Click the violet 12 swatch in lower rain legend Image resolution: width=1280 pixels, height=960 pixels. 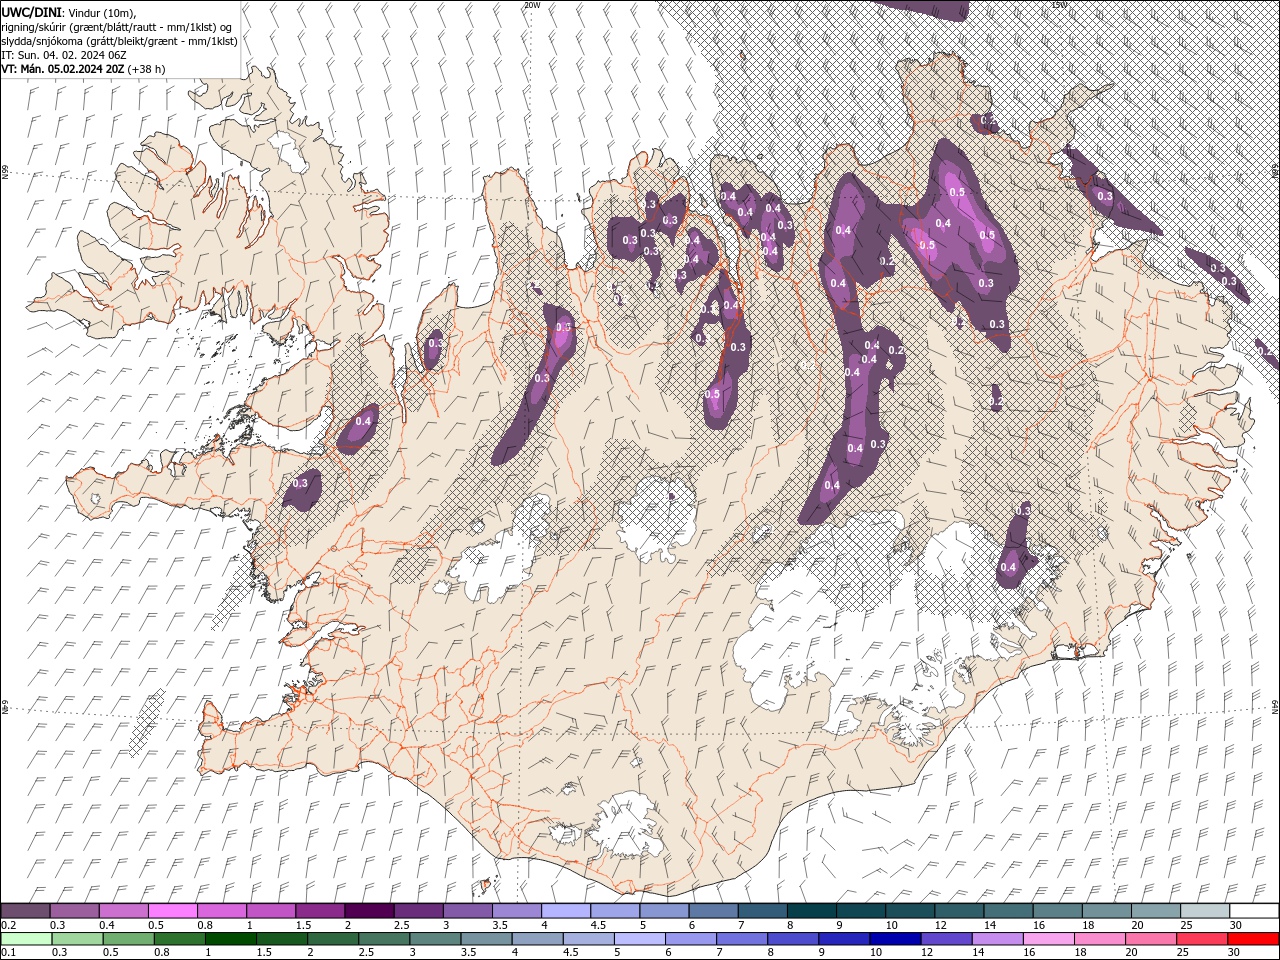(x=946, y=938)
